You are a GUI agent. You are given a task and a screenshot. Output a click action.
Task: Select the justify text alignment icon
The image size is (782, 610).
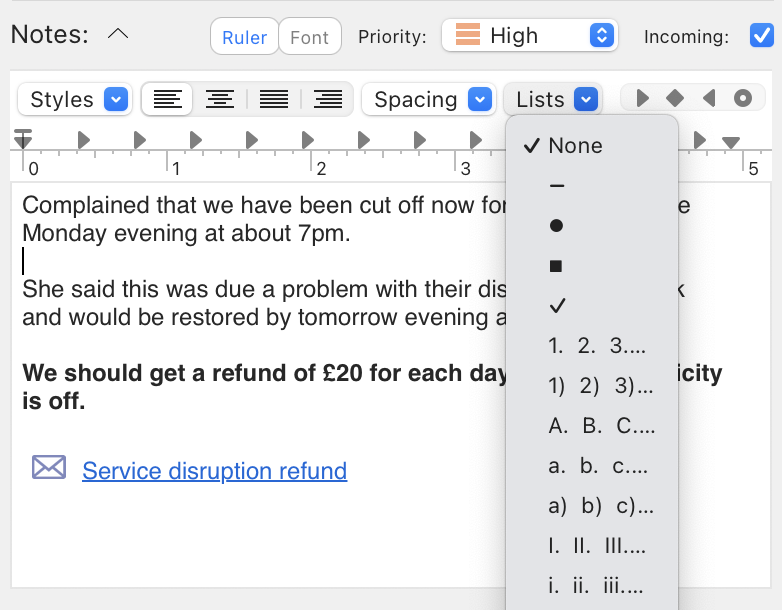[273, 99]
